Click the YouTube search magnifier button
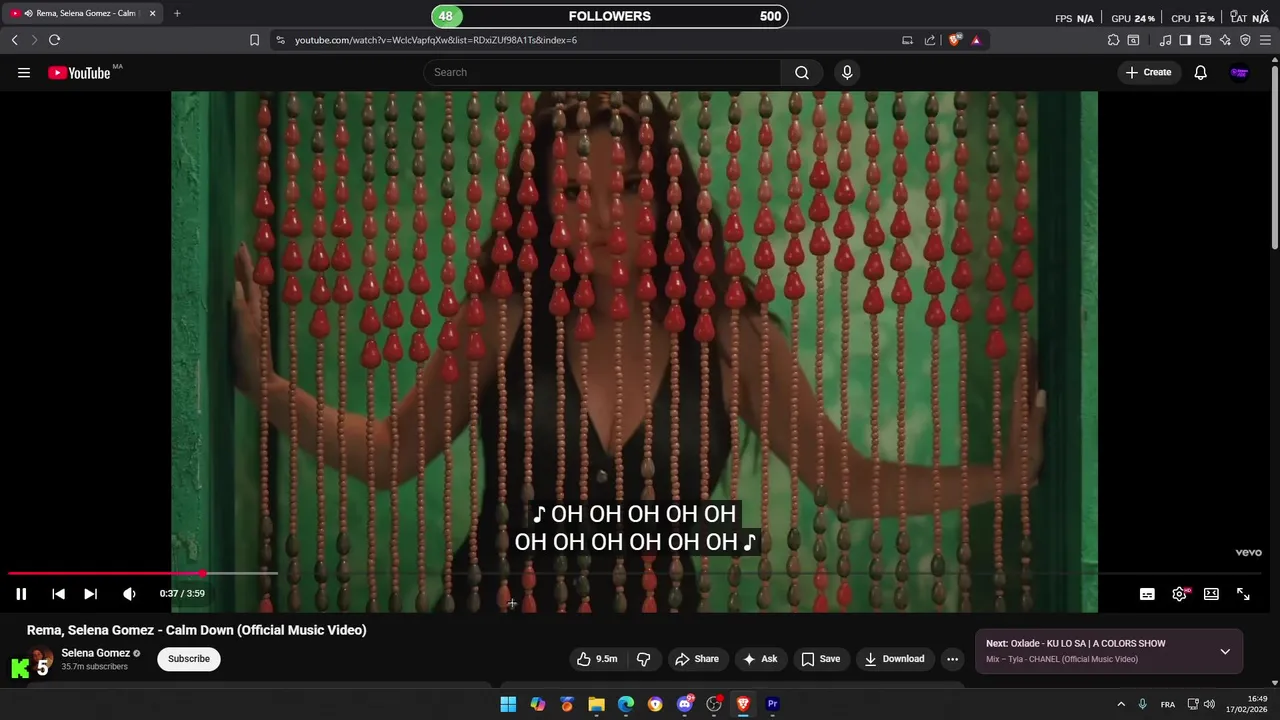This screenshot has height=720, width=1280. 801,72
